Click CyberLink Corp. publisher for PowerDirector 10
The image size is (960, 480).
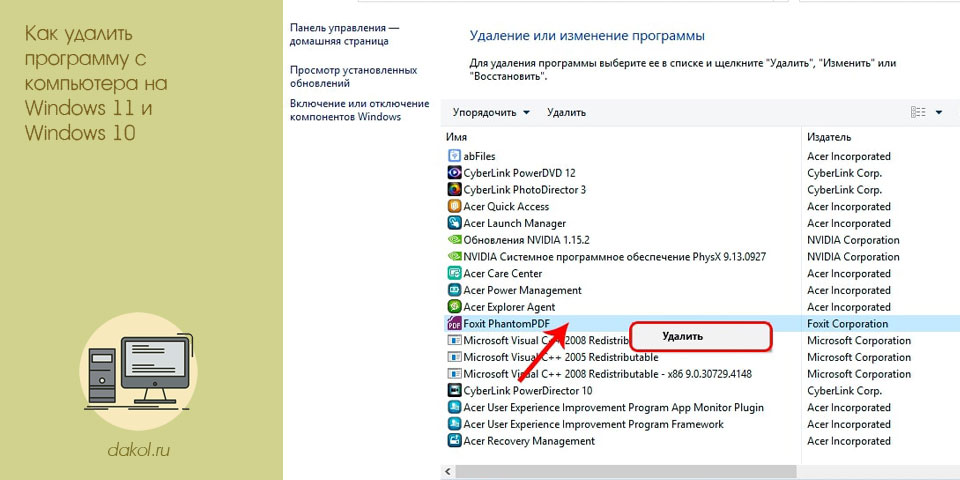coord(844,391)
